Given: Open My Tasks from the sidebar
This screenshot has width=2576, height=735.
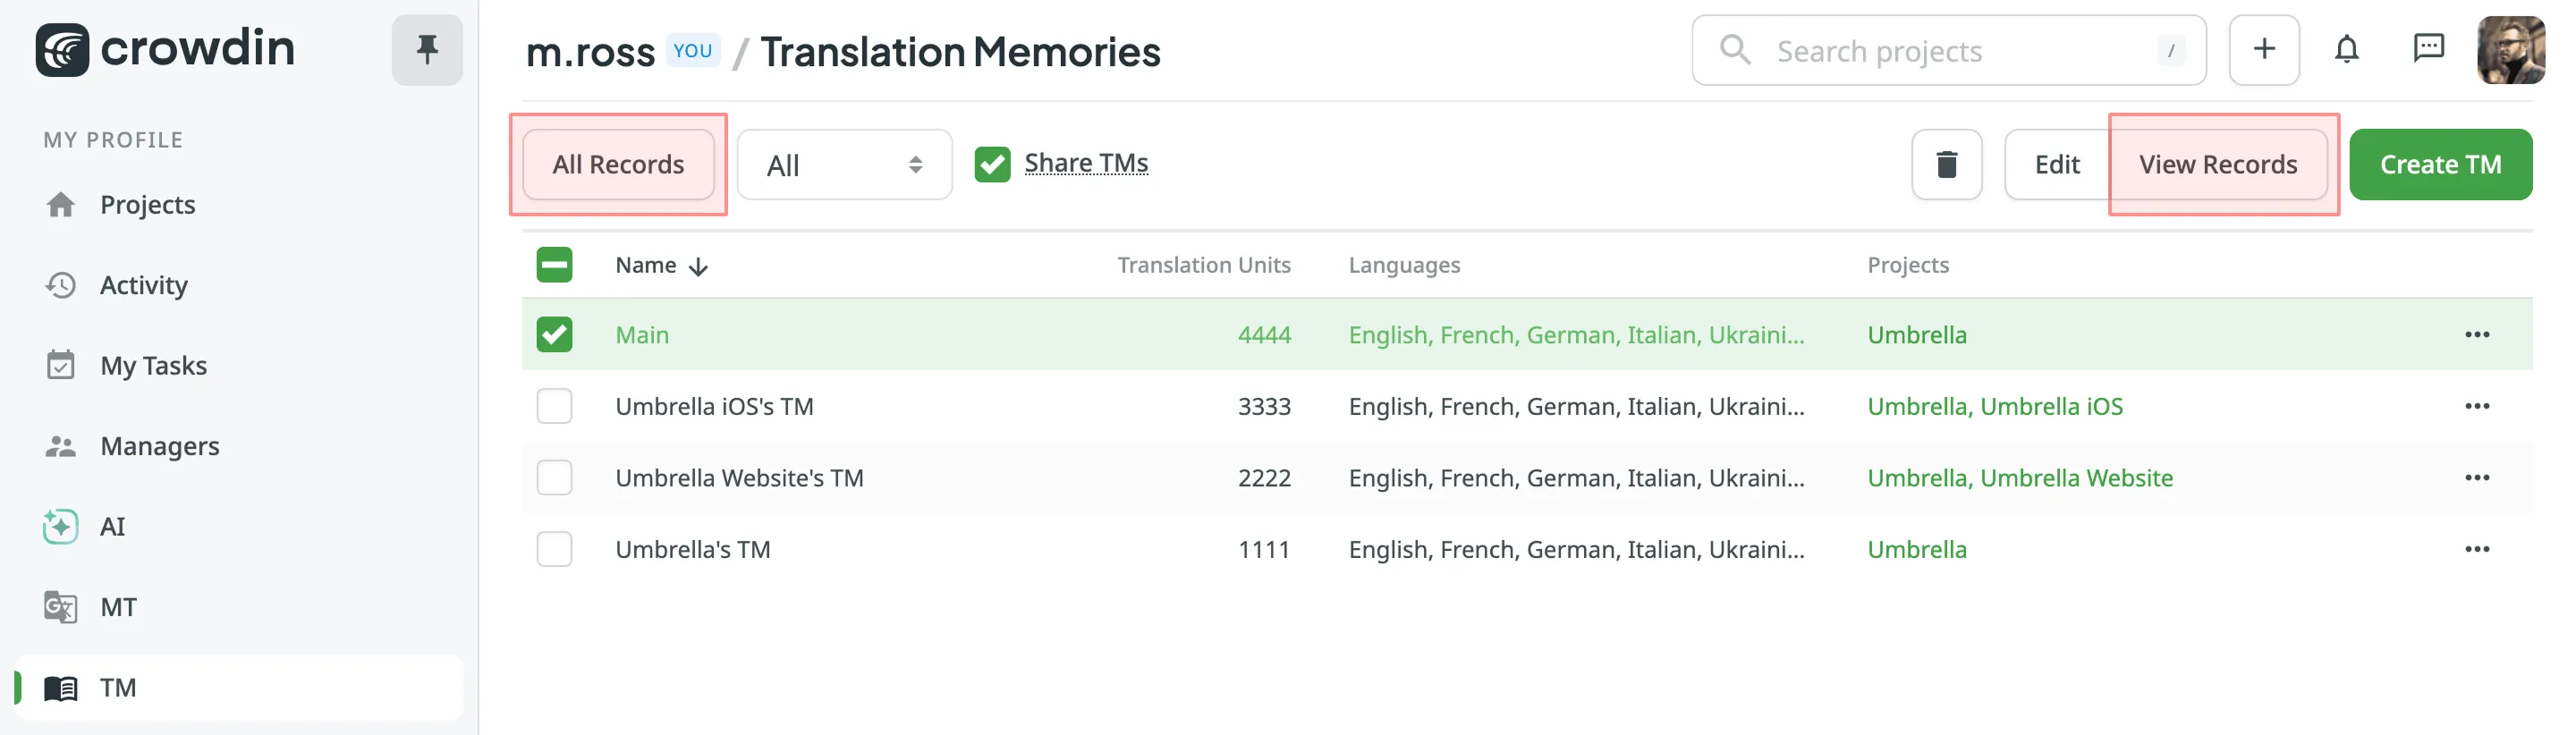Looking at the screenshot, I should click(153, 365).
